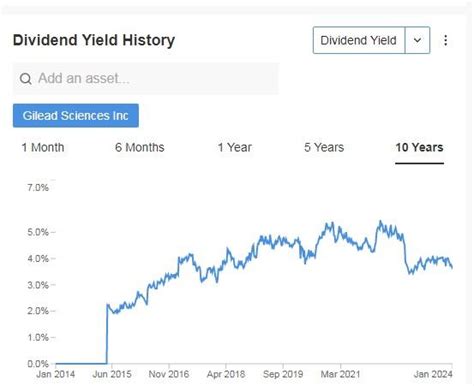Click the search magnifier icon

point(25,79)
